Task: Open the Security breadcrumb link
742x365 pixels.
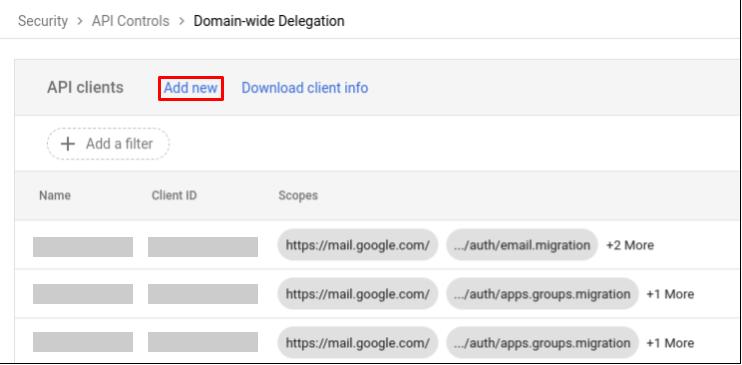Action: point(43,21)
